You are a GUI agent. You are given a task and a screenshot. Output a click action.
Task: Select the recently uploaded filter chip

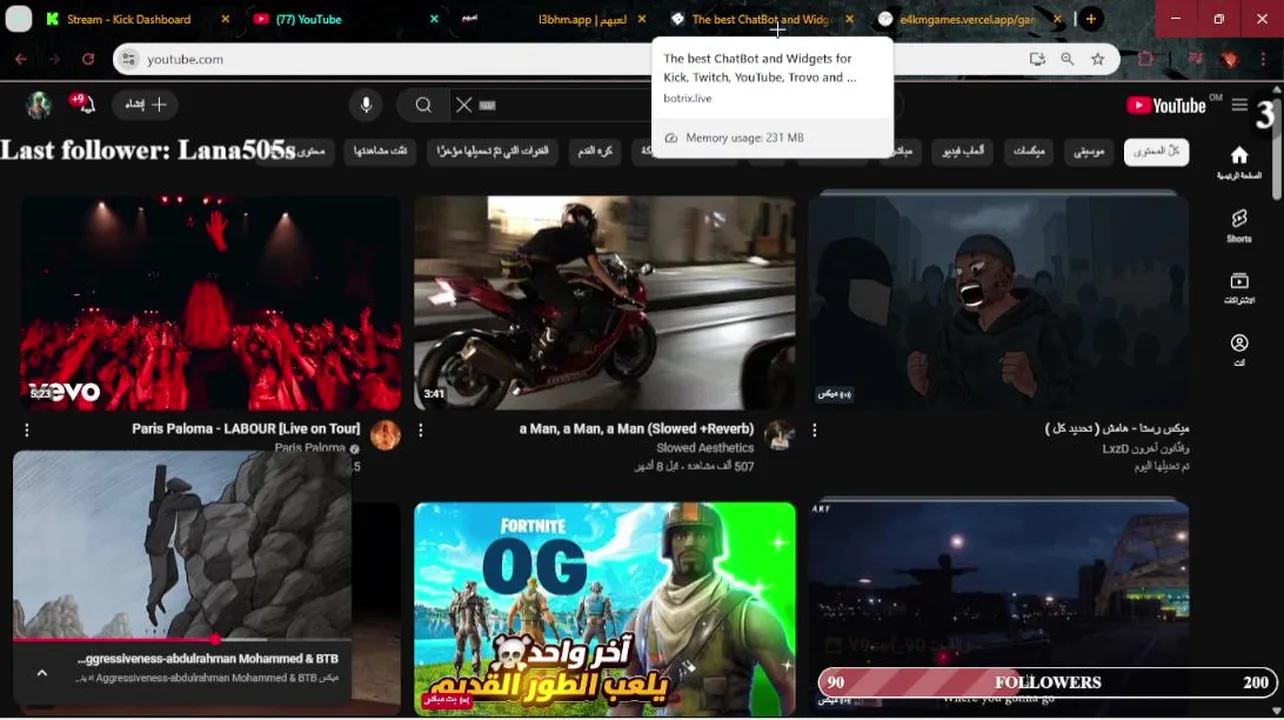point(493,151)
